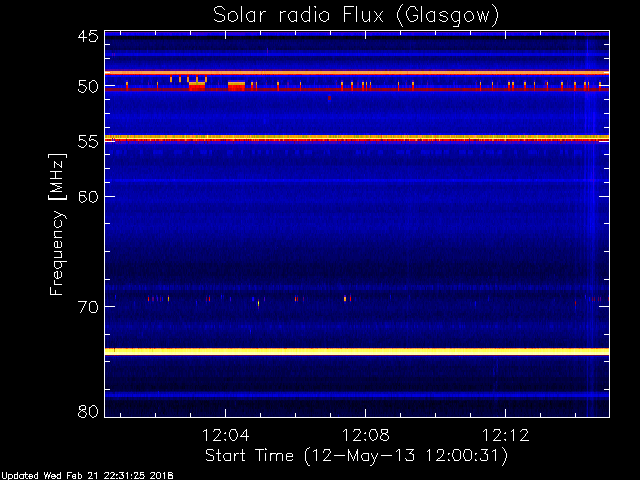Image resolution: width=640 pixels, height=480 pixels.
Task: Click the 50 frequency tick label
Action: tap(88, 87)
